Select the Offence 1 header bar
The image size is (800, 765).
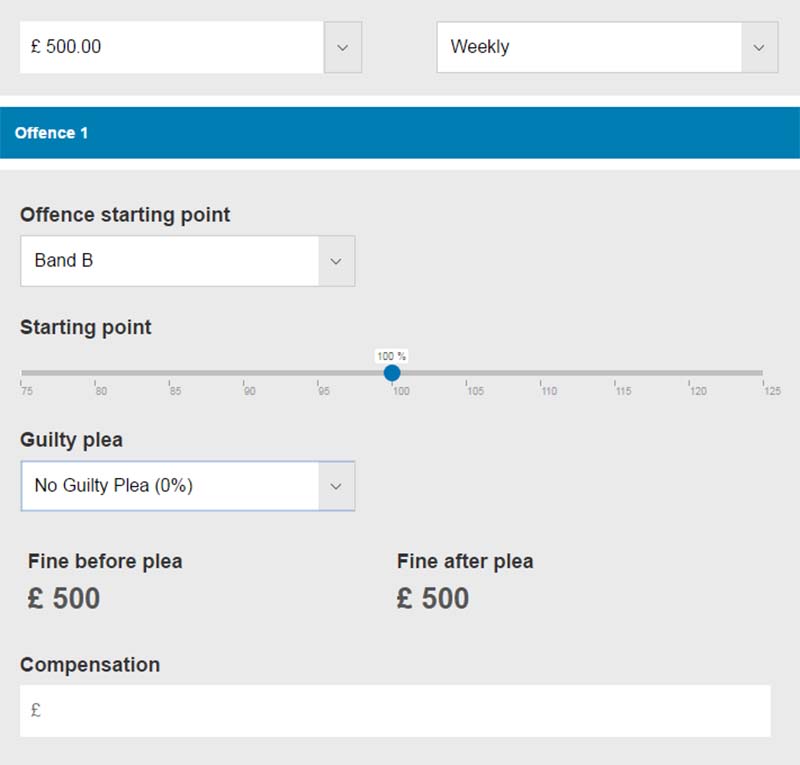click(400, 131)
